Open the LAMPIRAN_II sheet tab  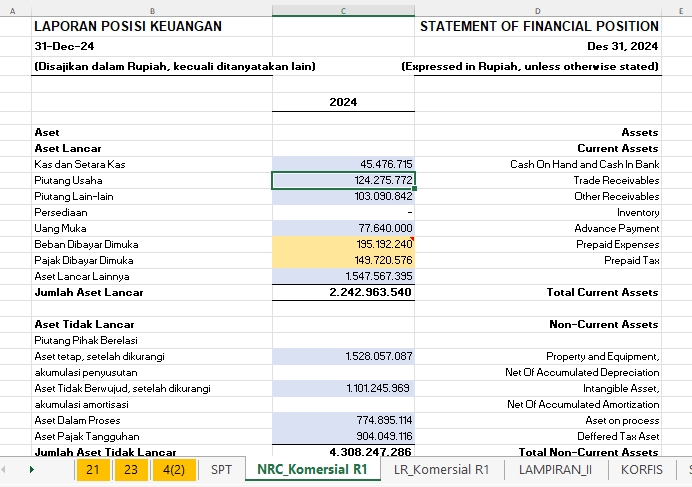coord(553,469)
